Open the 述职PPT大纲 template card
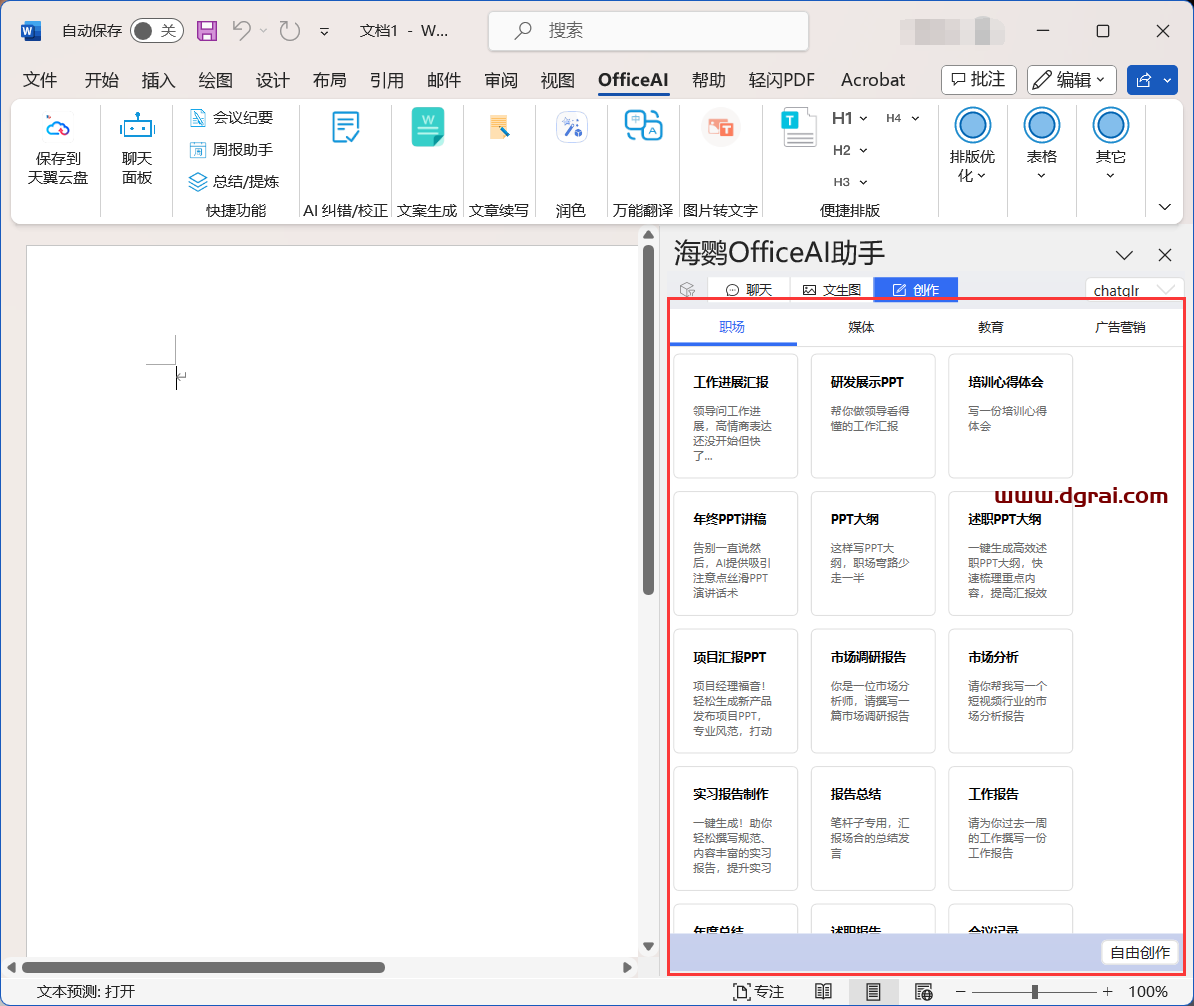The width and height of the screenshot is (1194, 1006). (1010, 554)
